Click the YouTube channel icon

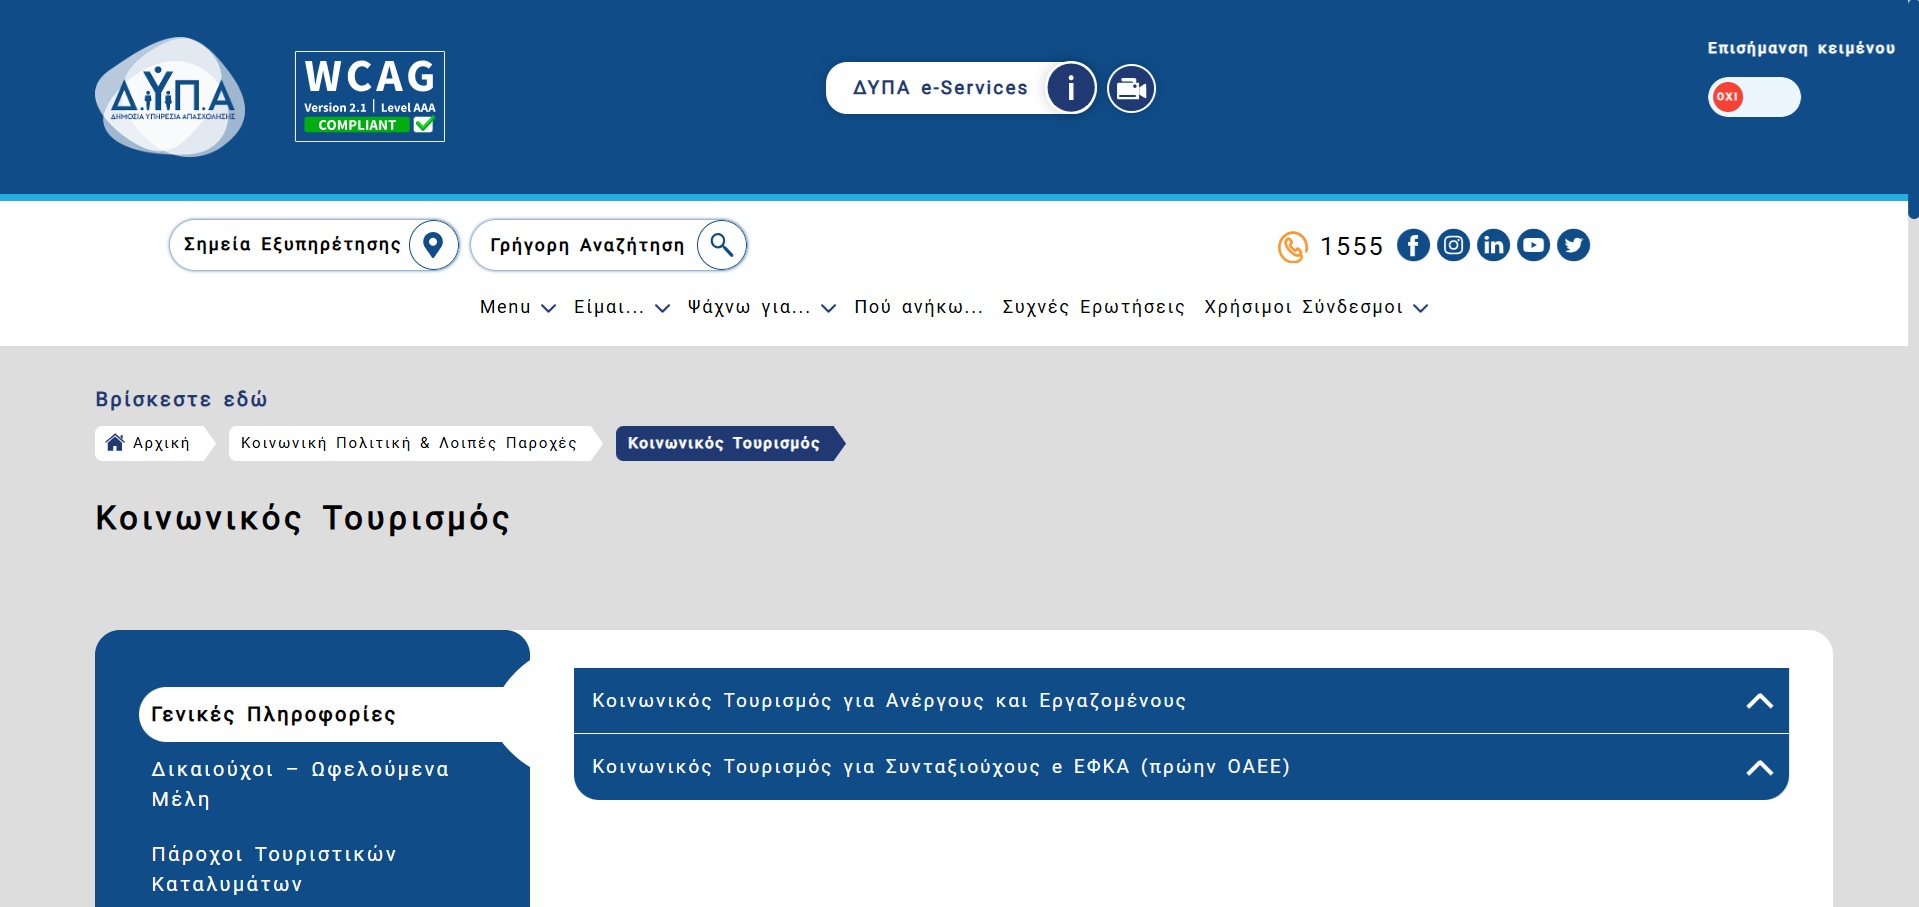[x=1533, y=245]
